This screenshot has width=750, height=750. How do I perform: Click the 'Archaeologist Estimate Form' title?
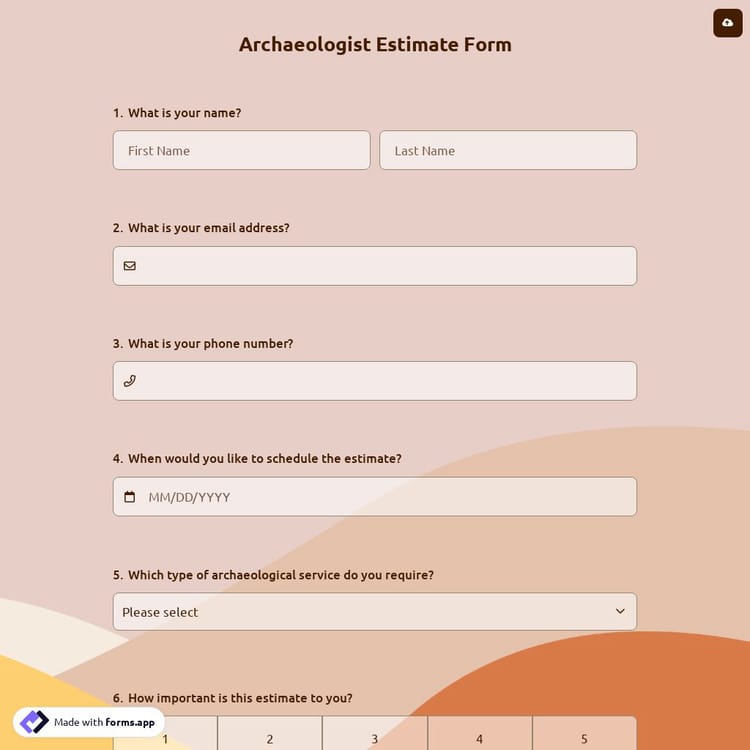pyautogui.click(x=375, y=45)
